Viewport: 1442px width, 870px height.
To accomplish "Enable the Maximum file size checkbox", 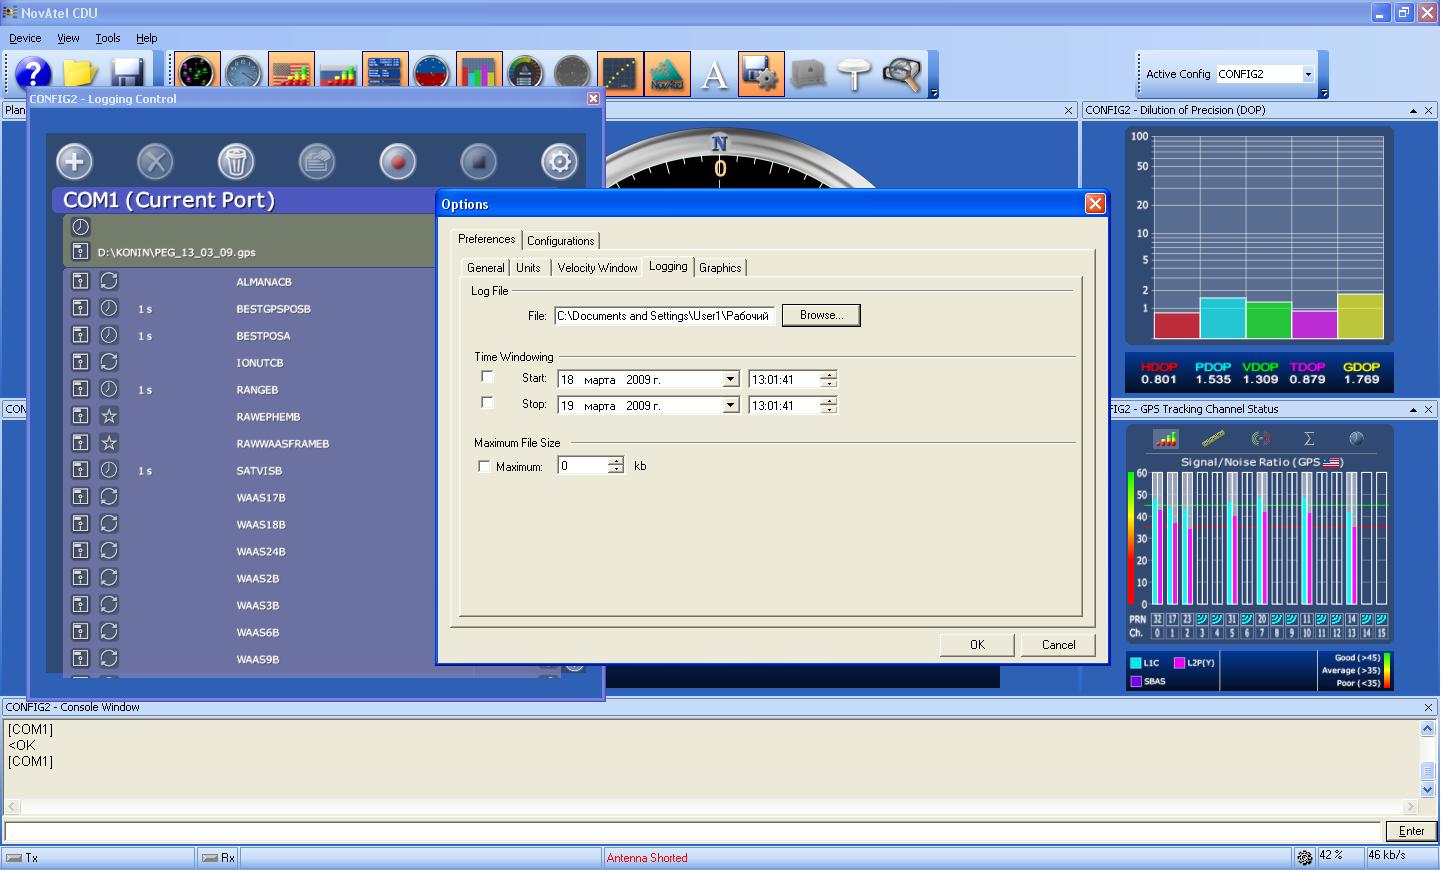I will (484, 466).
